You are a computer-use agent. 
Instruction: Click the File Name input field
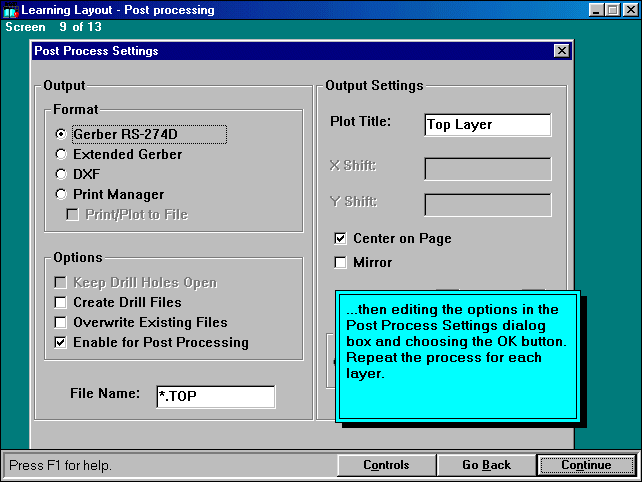coord(215,397)
